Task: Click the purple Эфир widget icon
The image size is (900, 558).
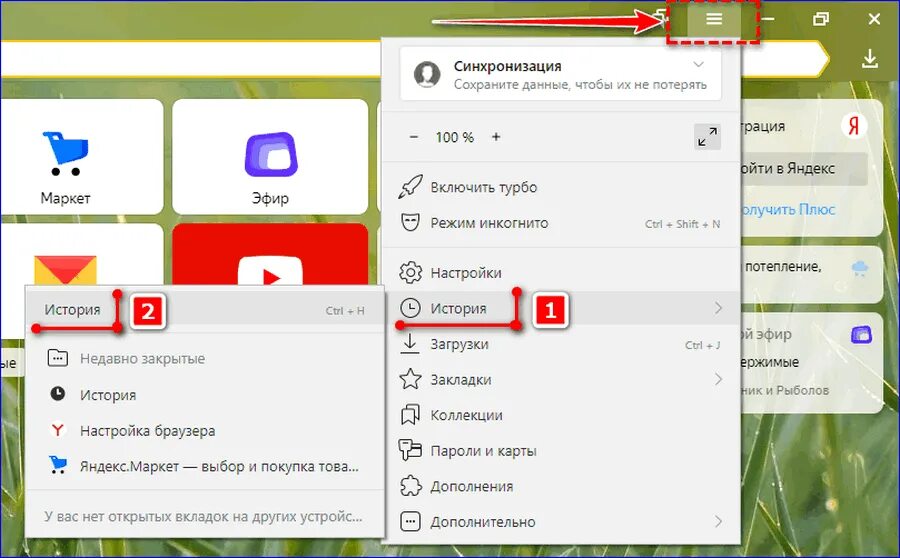Action: click(x=861, y=334)
